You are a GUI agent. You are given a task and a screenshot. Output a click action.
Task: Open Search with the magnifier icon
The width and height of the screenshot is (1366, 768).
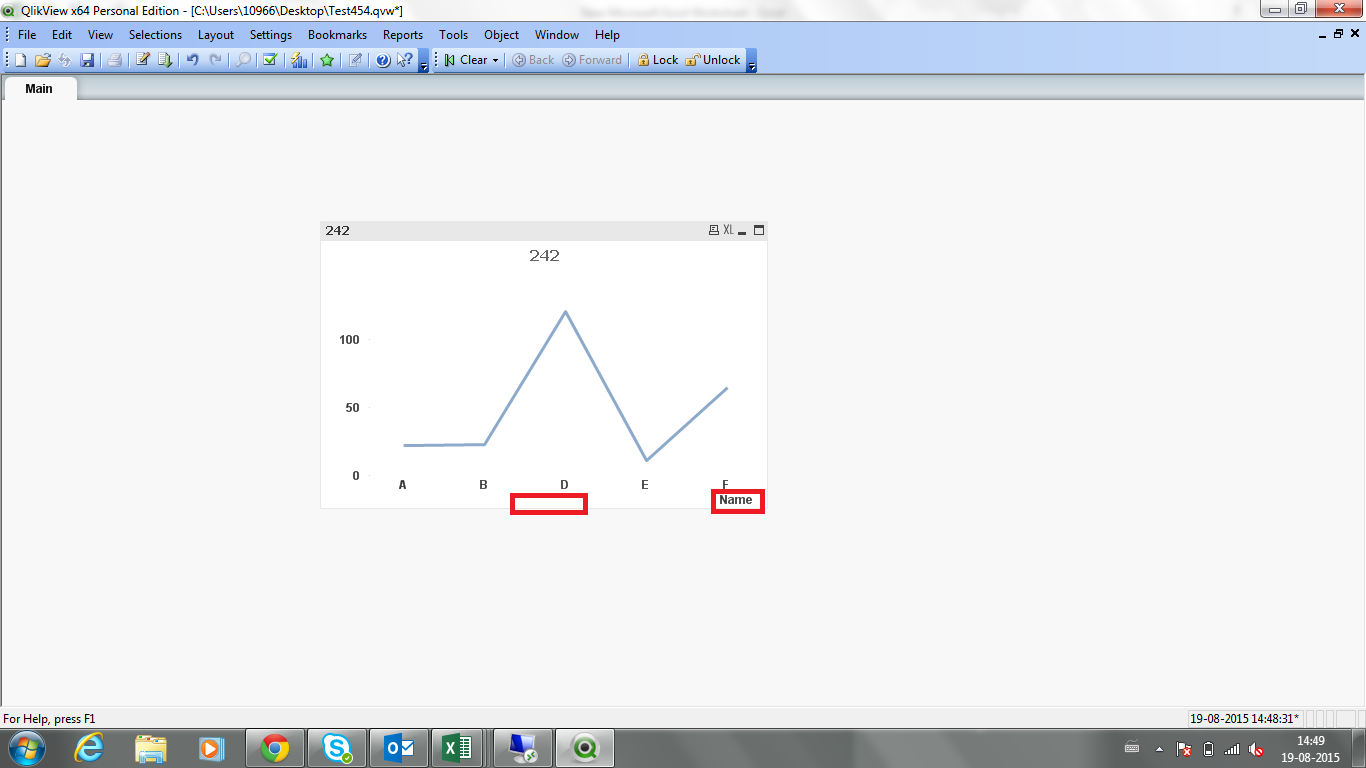243,60
